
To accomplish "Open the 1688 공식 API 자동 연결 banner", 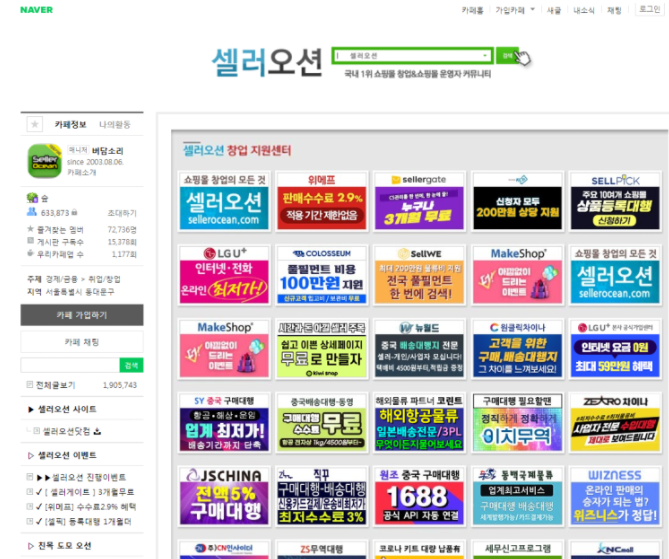I will click(x=419, y=496).
